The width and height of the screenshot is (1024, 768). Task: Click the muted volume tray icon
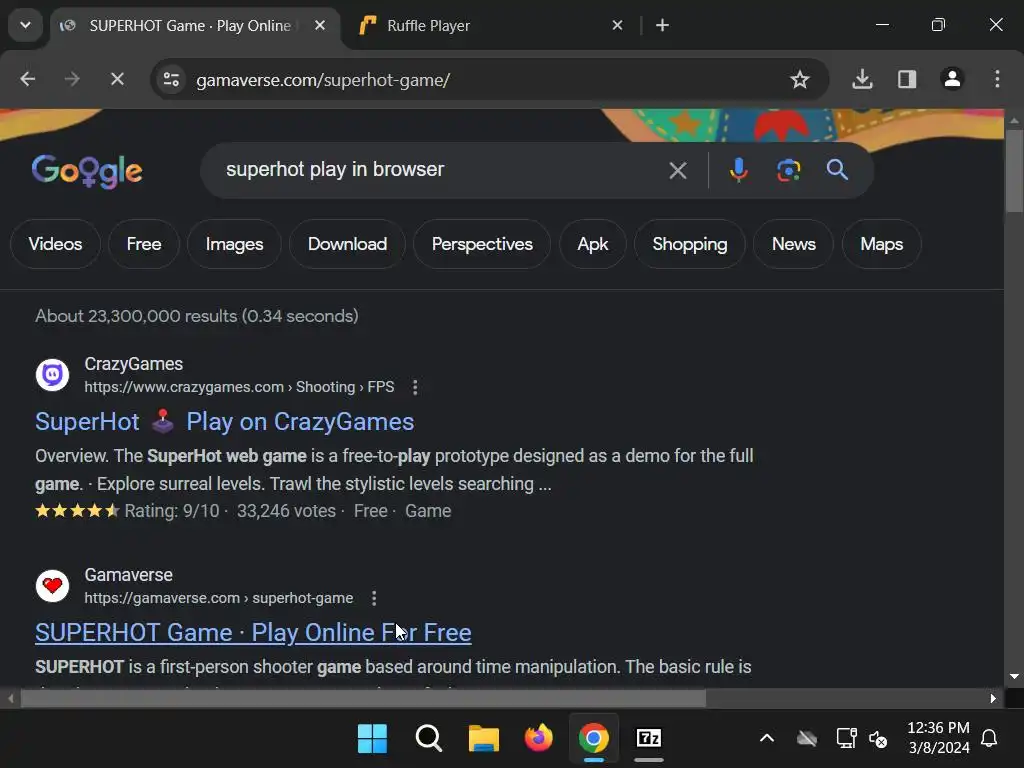pyautogui.click(x=878, y=739)
